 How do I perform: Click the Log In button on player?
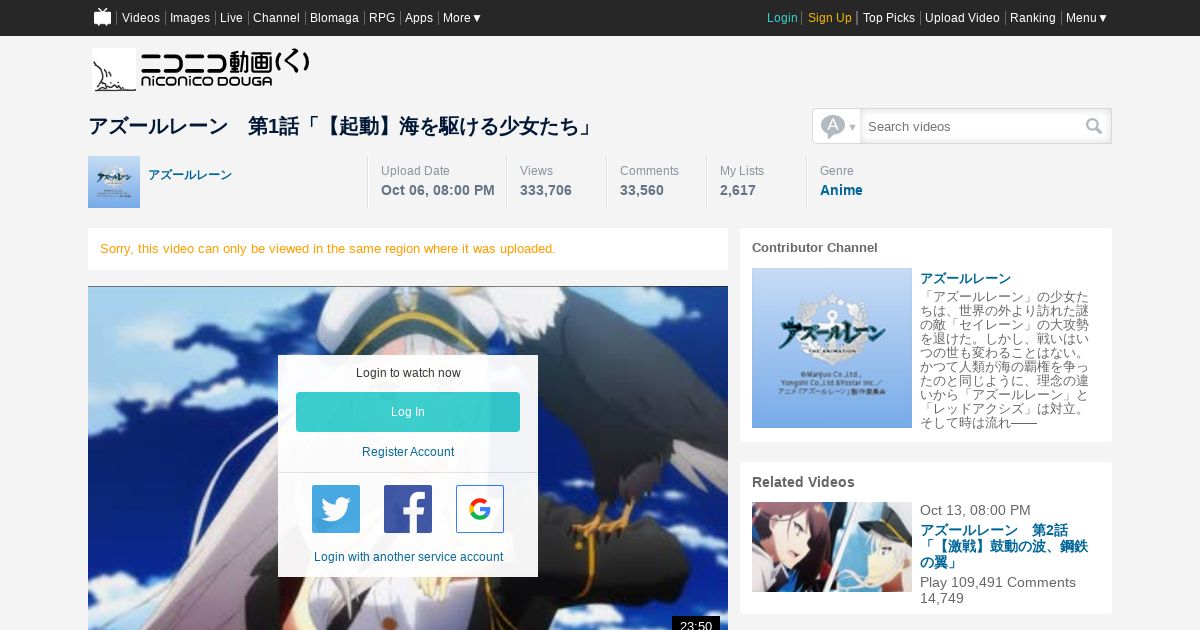click(408, 412)
